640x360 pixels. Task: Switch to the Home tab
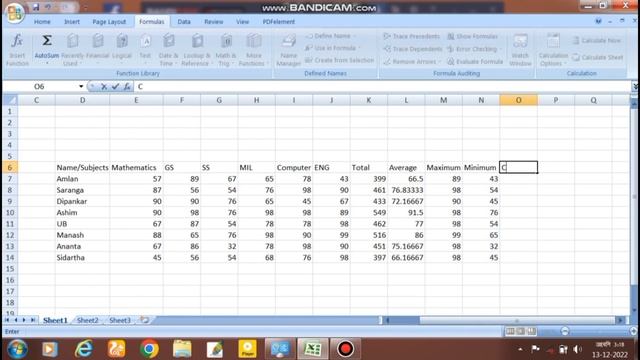pyautogui.click(x=42, y=22)
